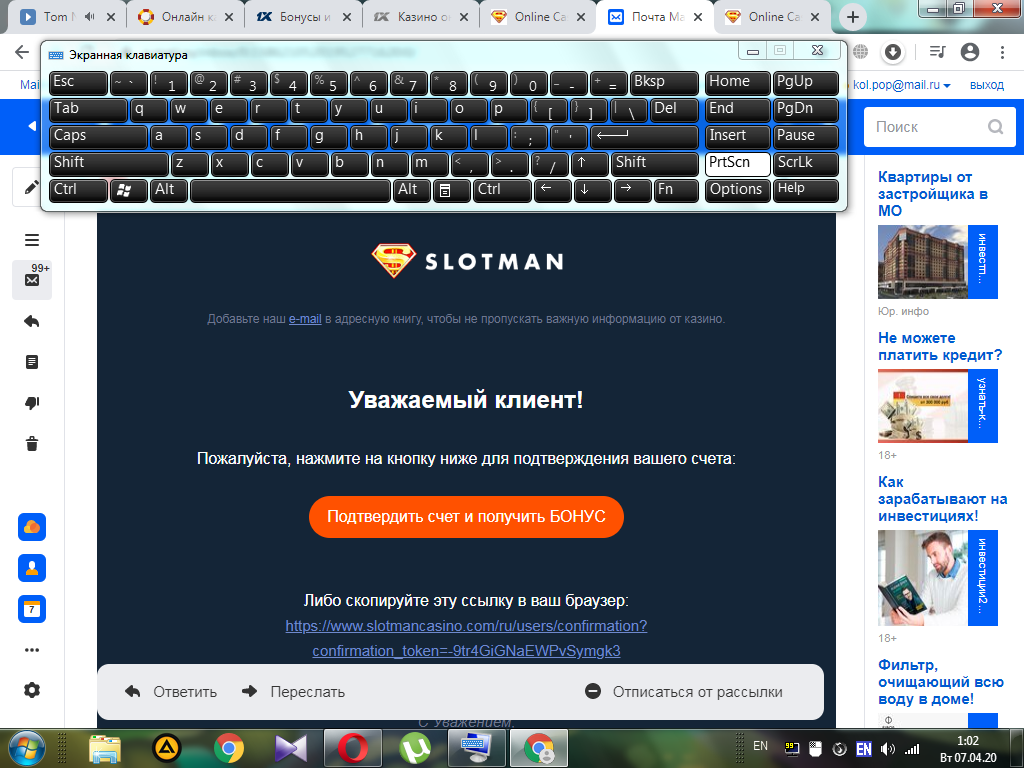1024x768 pixels.
Task: Switch to the Казино tab
Action: tap(421, 17)
